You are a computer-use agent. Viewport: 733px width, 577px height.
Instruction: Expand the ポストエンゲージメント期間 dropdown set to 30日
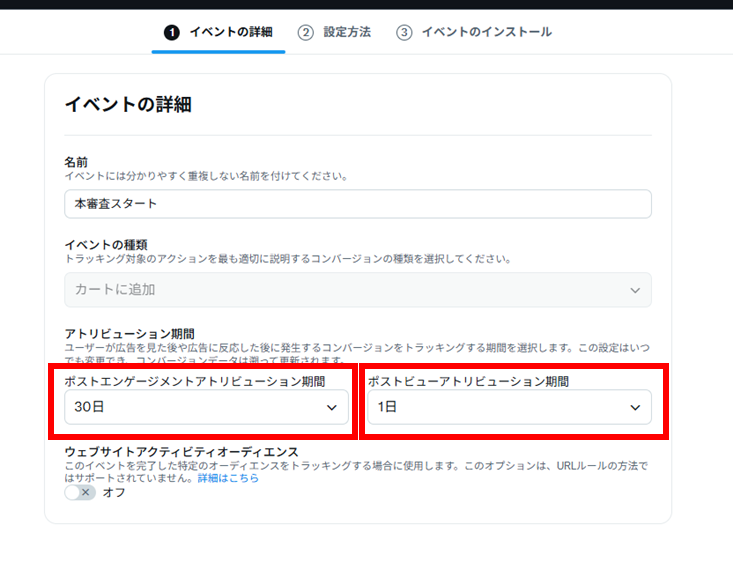pyautogui.click(x=206, y=408)
